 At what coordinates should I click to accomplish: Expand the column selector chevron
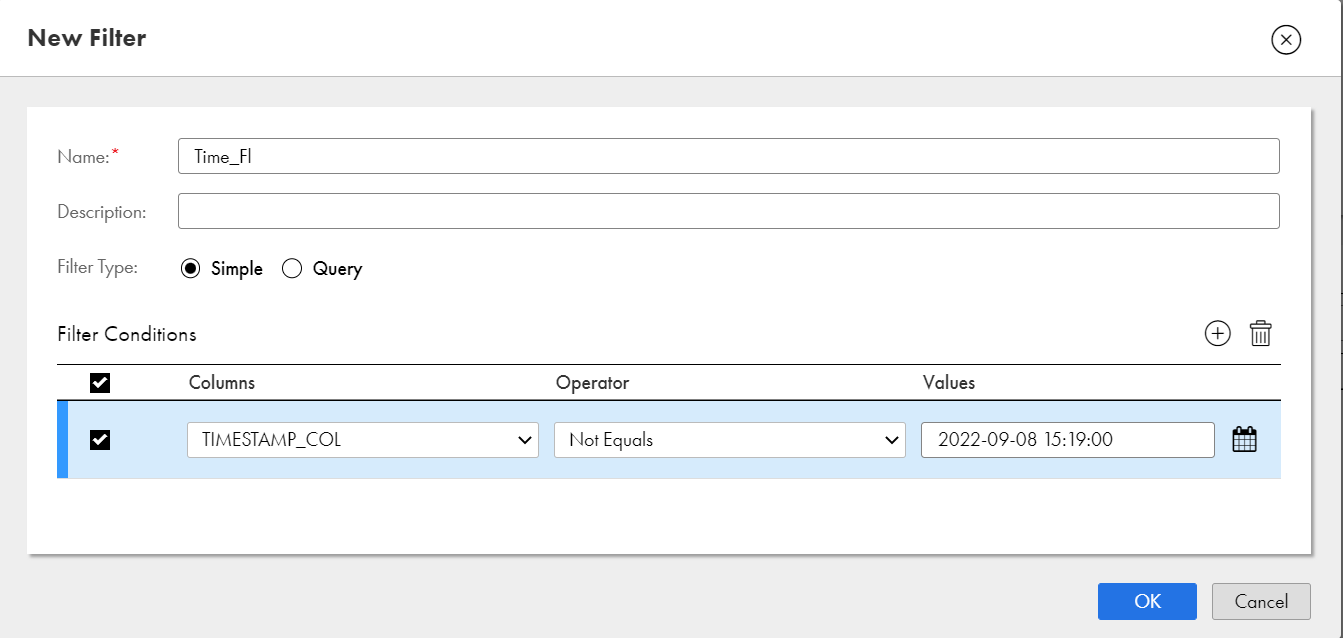point(527,439)
